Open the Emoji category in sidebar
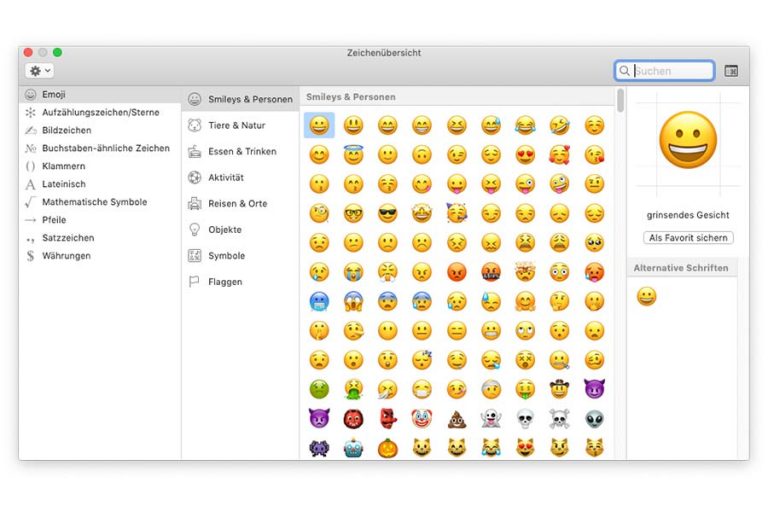The image size is (768, 512). point(100,94)
